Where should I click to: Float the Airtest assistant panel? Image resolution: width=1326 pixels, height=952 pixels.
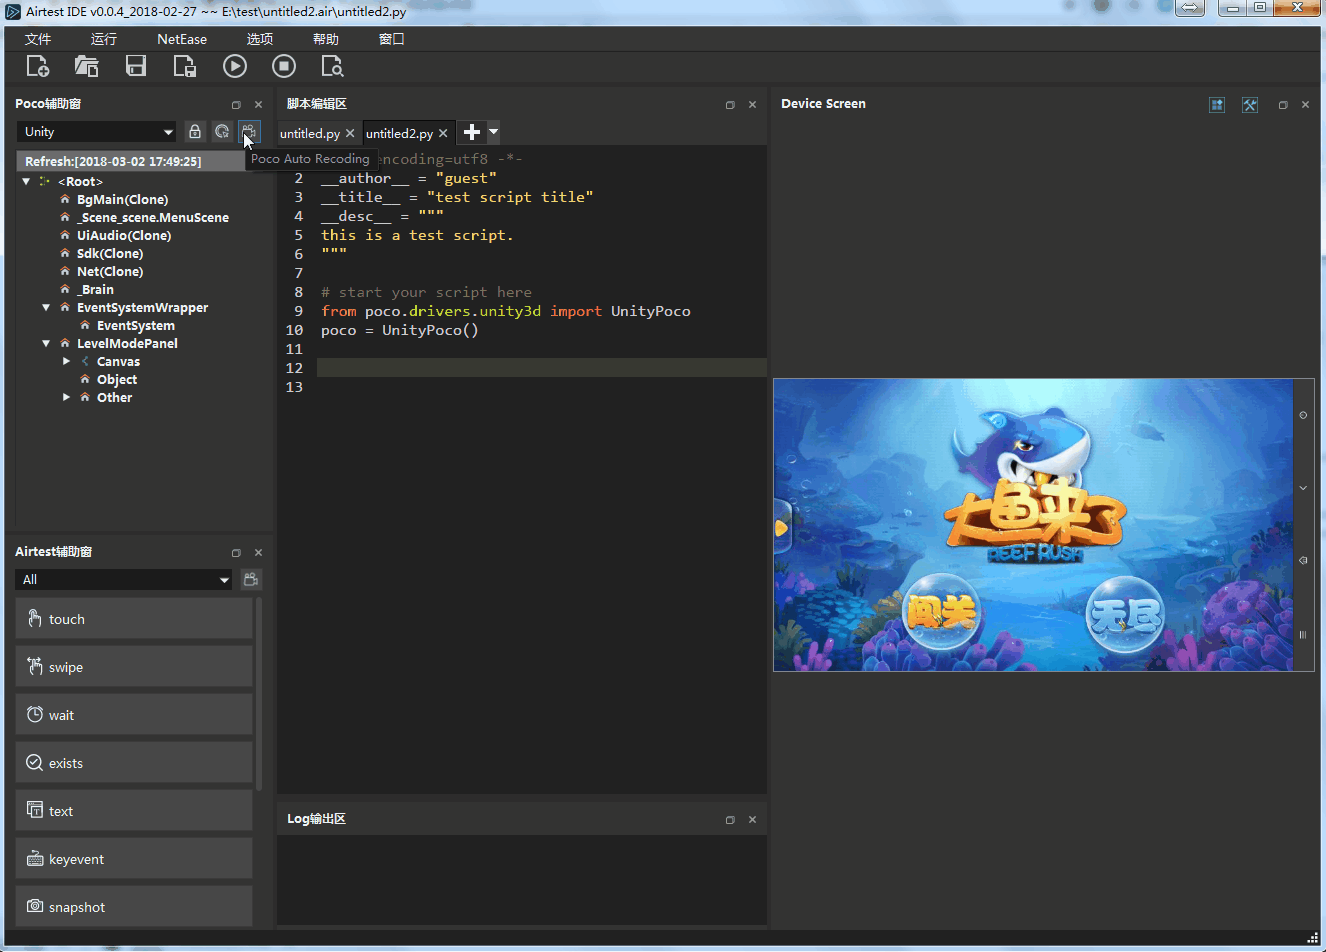[236, 552]
